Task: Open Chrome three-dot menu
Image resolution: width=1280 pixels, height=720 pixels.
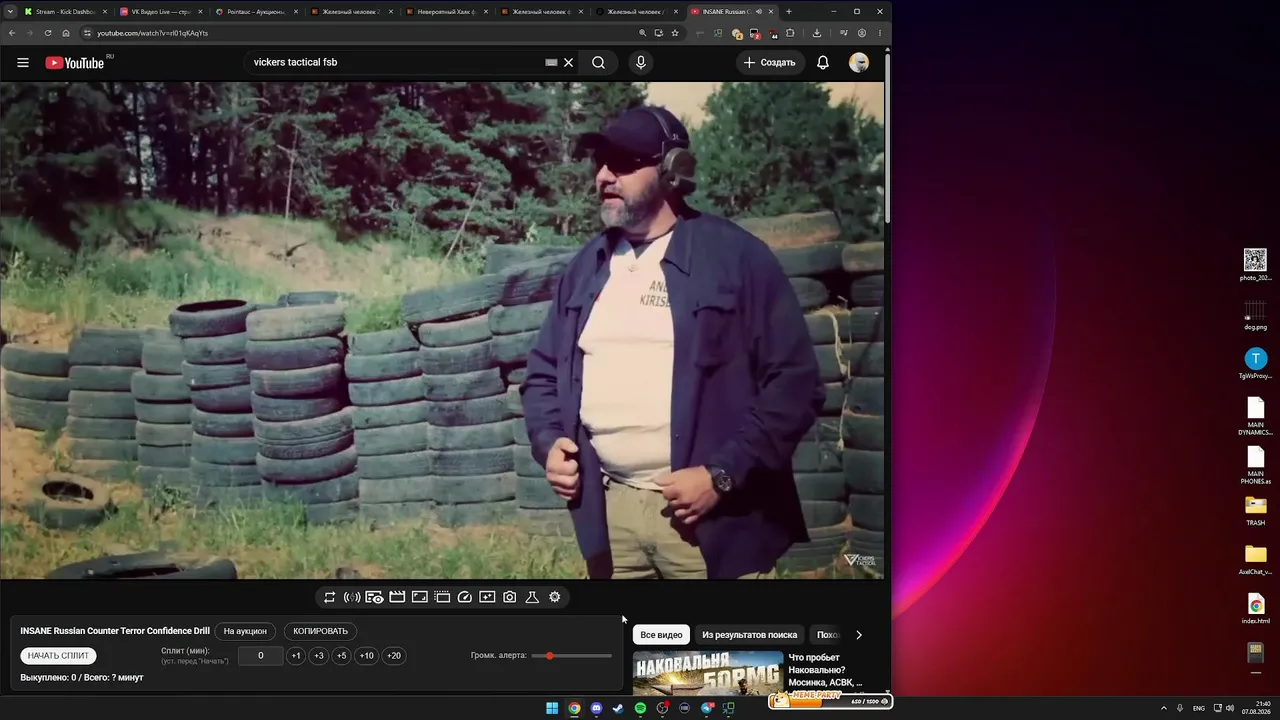Action: (880, 33)
